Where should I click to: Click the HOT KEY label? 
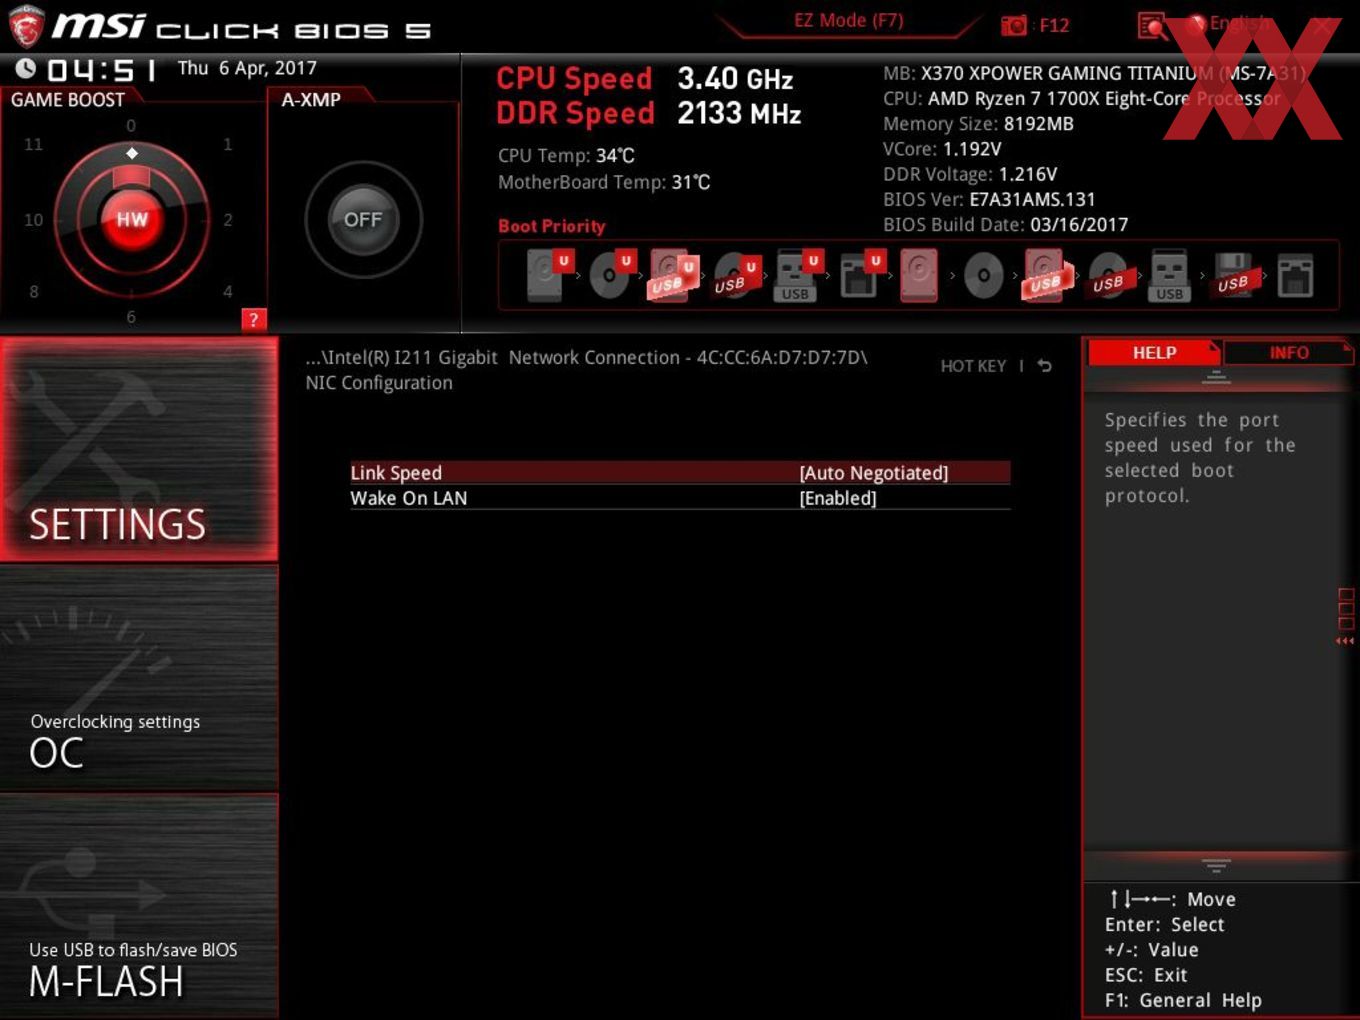point(973,366)
